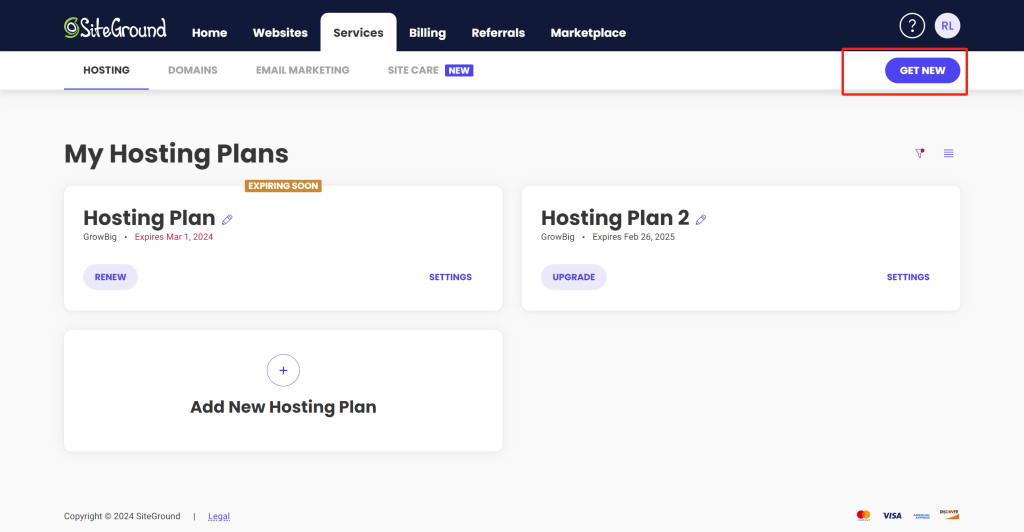Open the RL user avatar menu
Screen dimensions: 1024x532
947,26
